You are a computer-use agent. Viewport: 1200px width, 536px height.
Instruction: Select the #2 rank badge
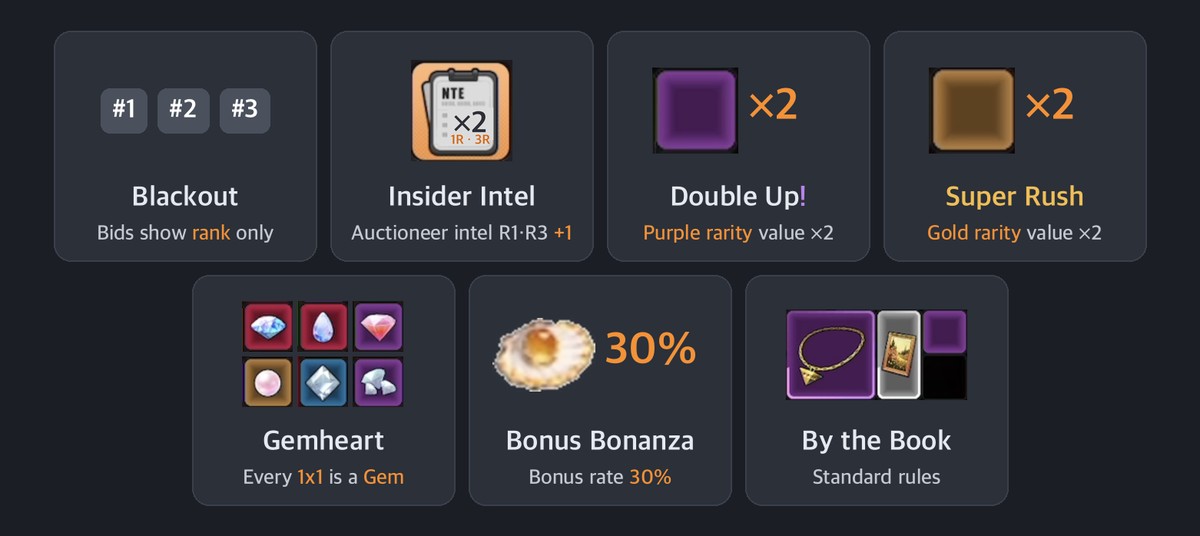tap(183, 110)
